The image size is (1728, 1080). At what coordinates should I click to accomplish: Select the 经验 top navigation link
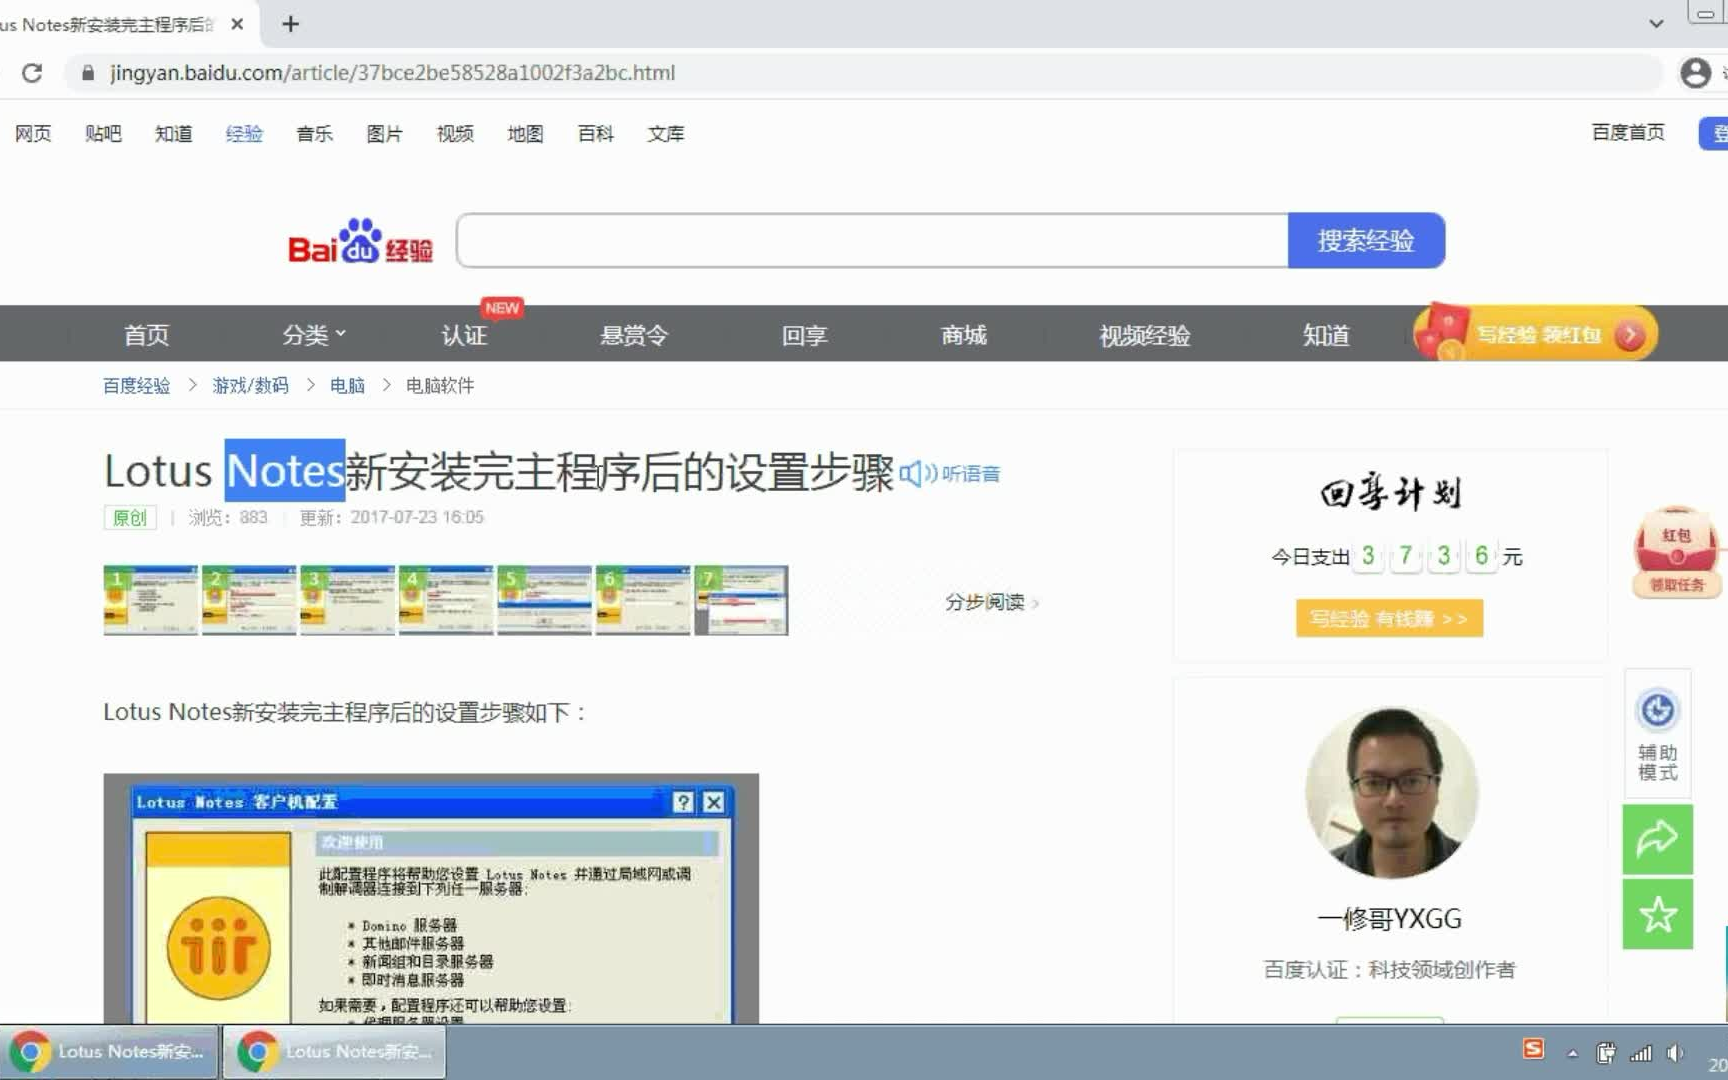tap(244, 133)
